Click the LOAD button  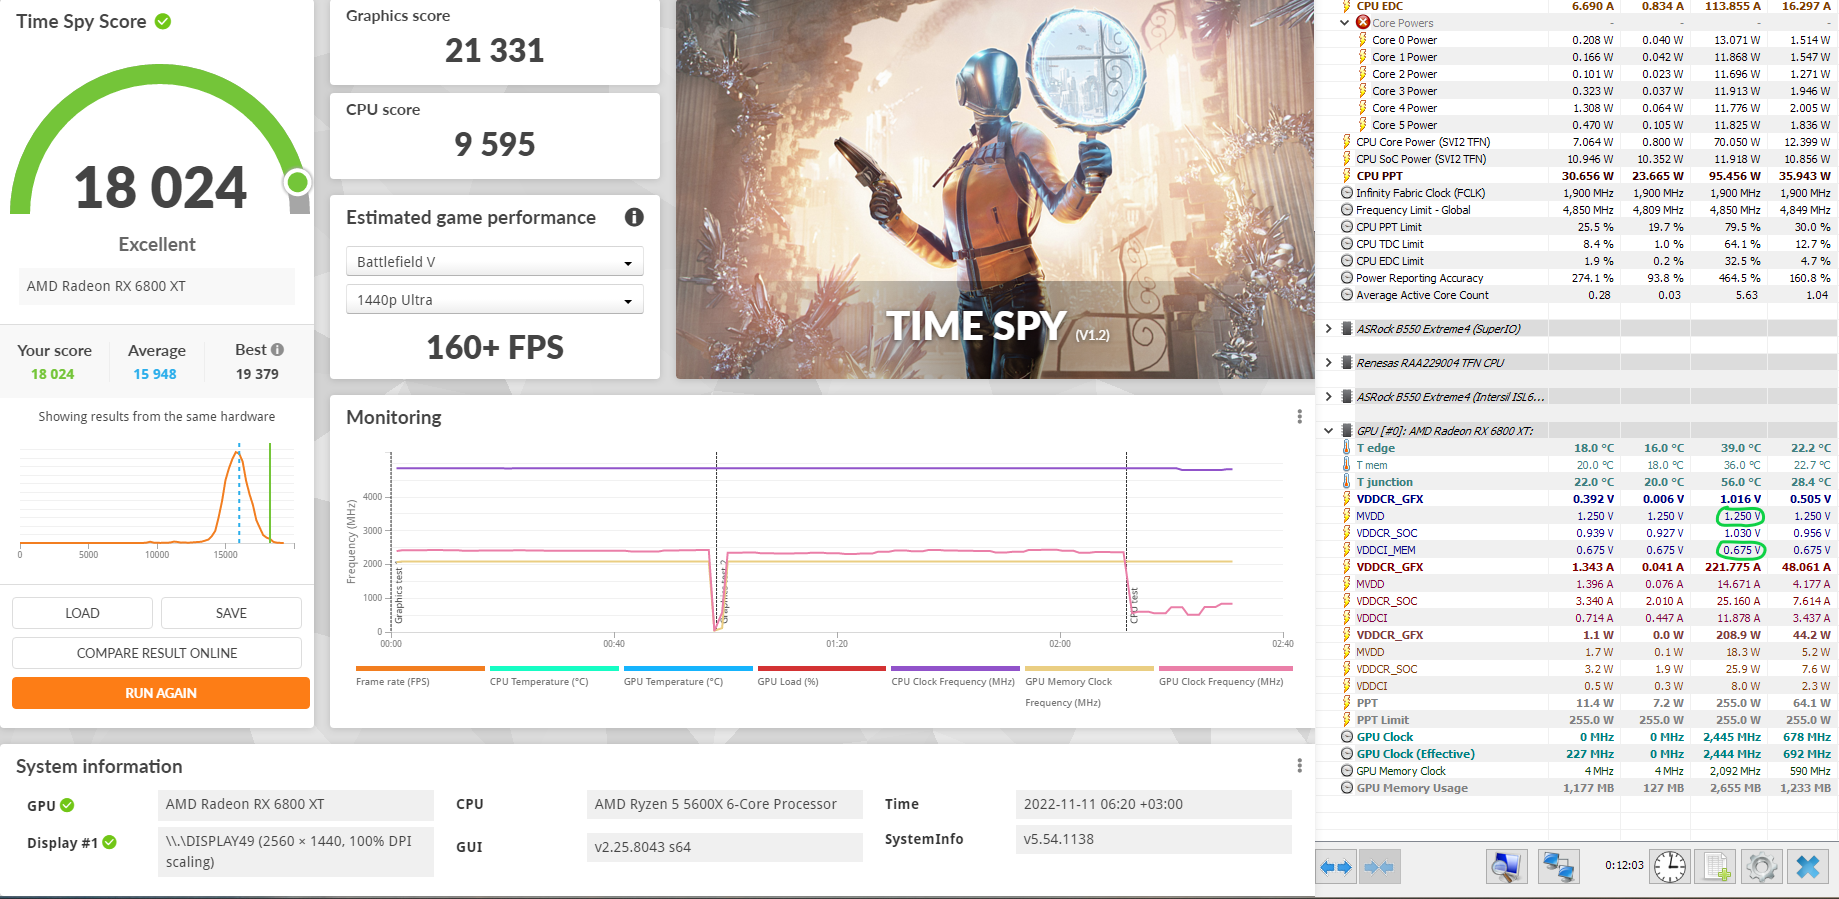[82, 613]
